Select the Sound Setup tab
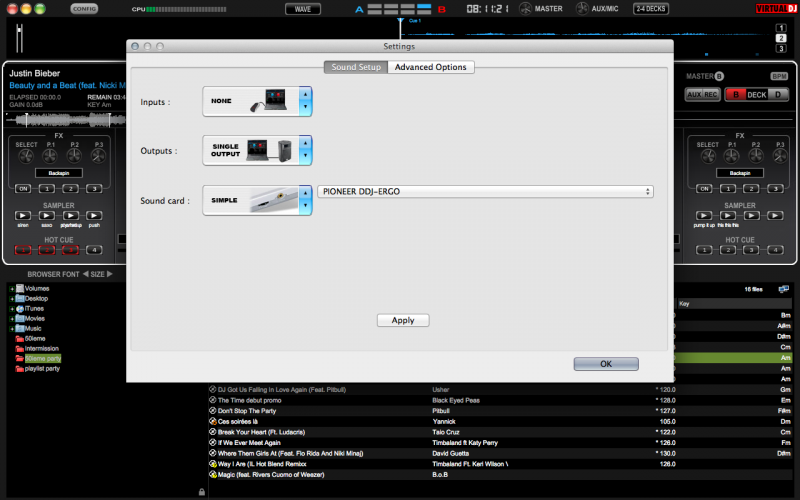This screenshot has width=800, height=500. point(356,67)
